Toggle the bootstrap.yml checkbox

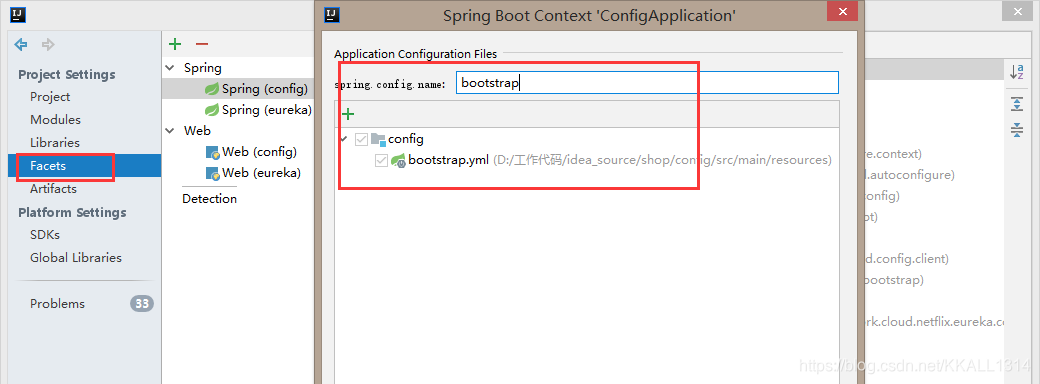[381, 160]
